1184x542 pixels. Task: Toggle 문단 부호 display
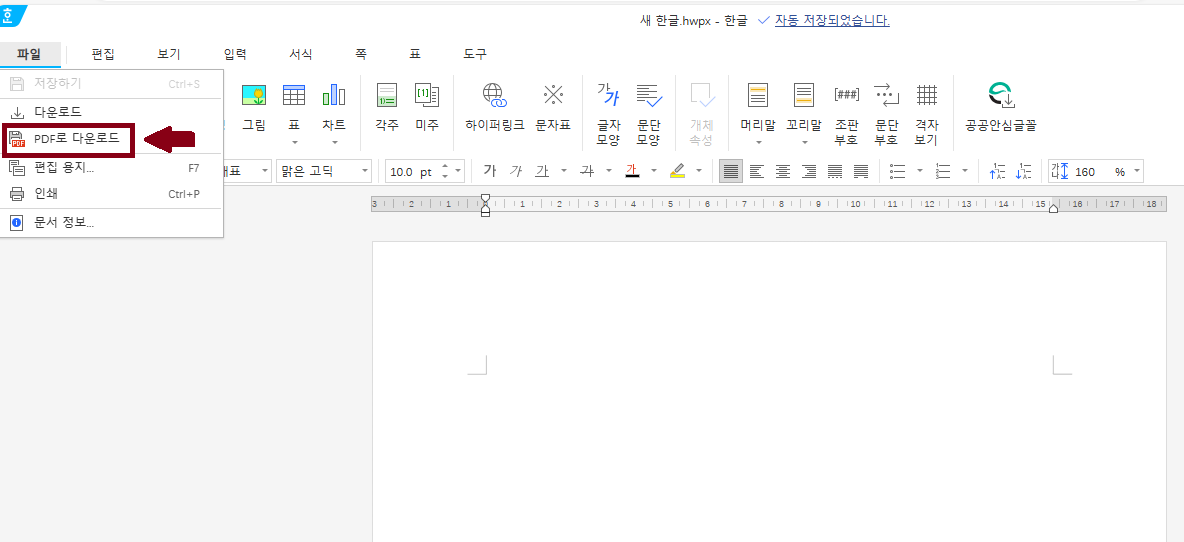pos(886,113)
